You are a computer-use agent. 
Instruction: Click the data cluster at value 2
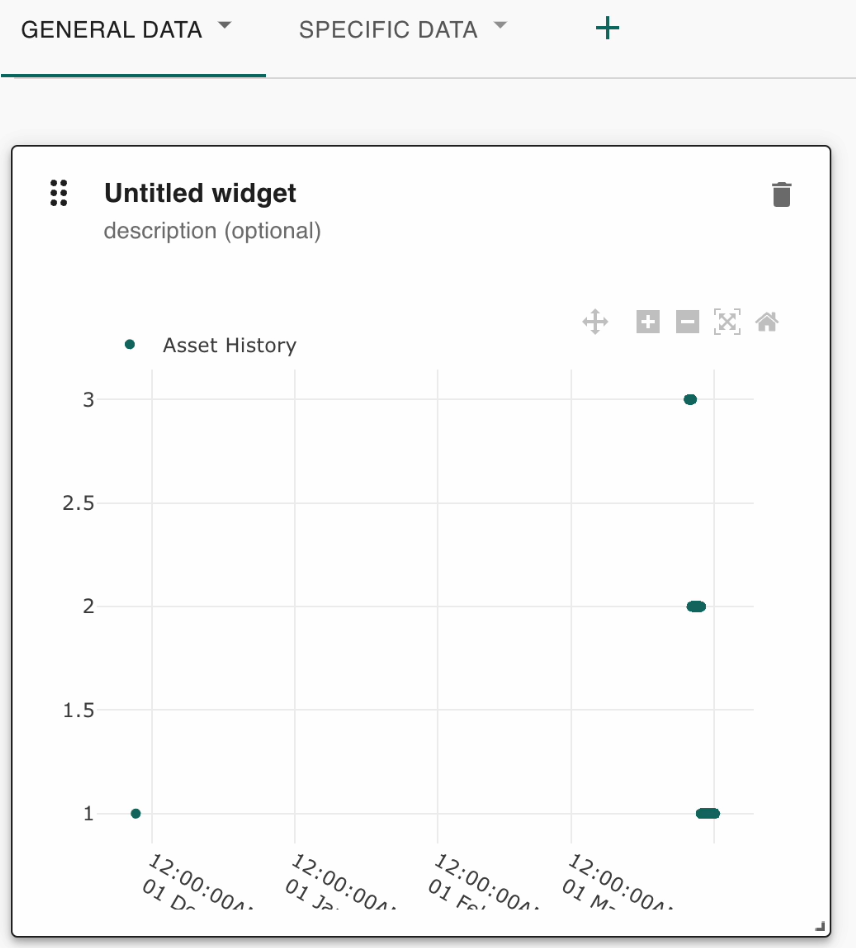pyautogui.click(x=696, y=606)
